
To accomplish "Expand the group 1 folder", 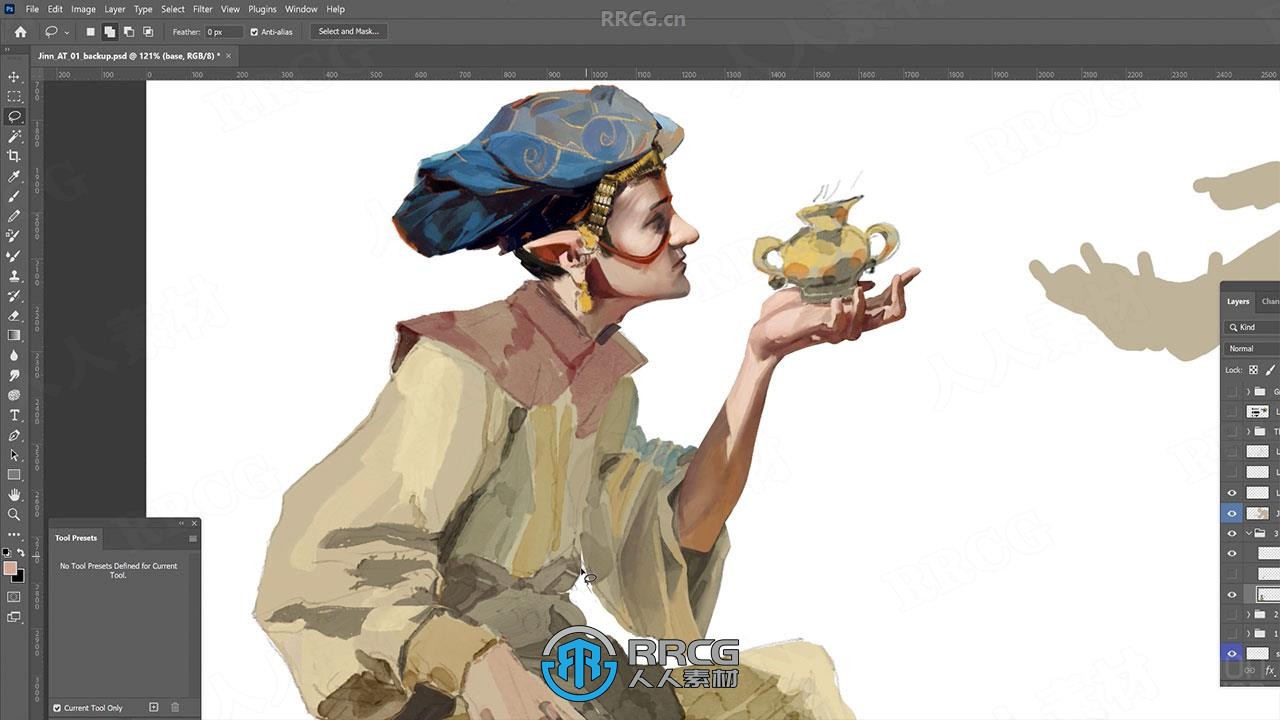I will pos(1248,634).
